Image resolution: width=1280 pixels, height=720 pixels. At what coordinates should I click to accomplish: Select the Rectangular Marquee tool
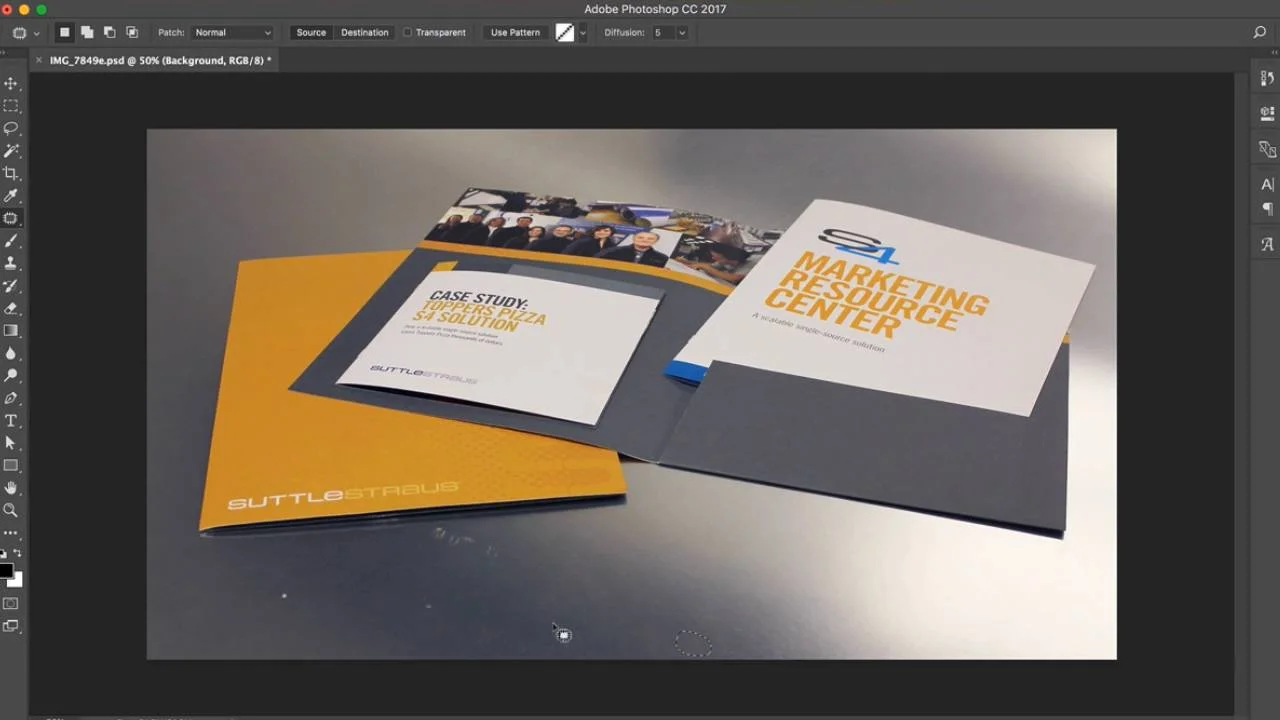(11, 106)
